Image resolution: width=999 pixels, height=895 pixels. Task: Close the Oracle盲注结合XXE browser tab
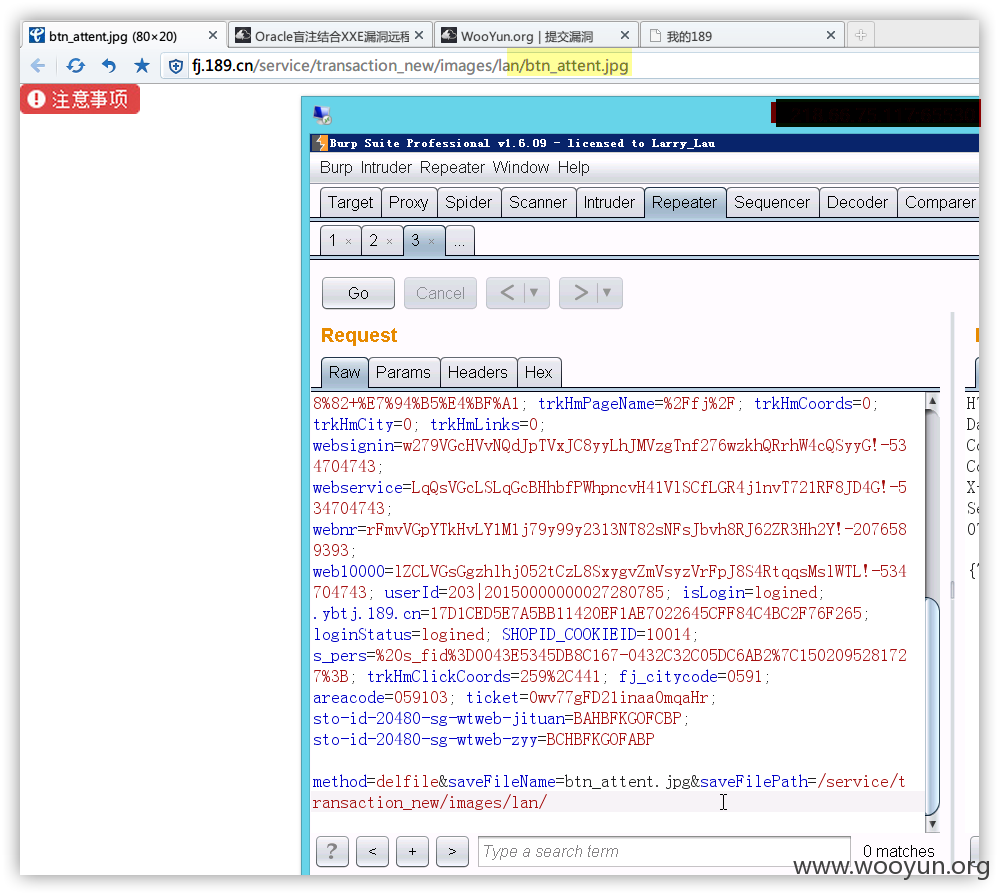coord(419,36)
